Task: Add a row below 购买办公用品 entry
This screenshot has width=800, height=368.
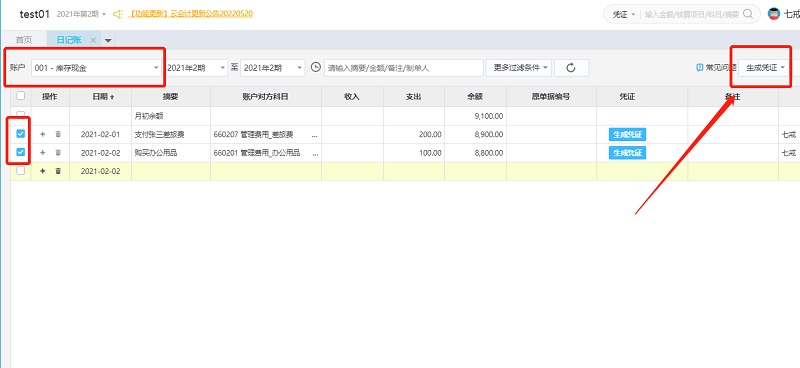Action: tap(43, 153)
